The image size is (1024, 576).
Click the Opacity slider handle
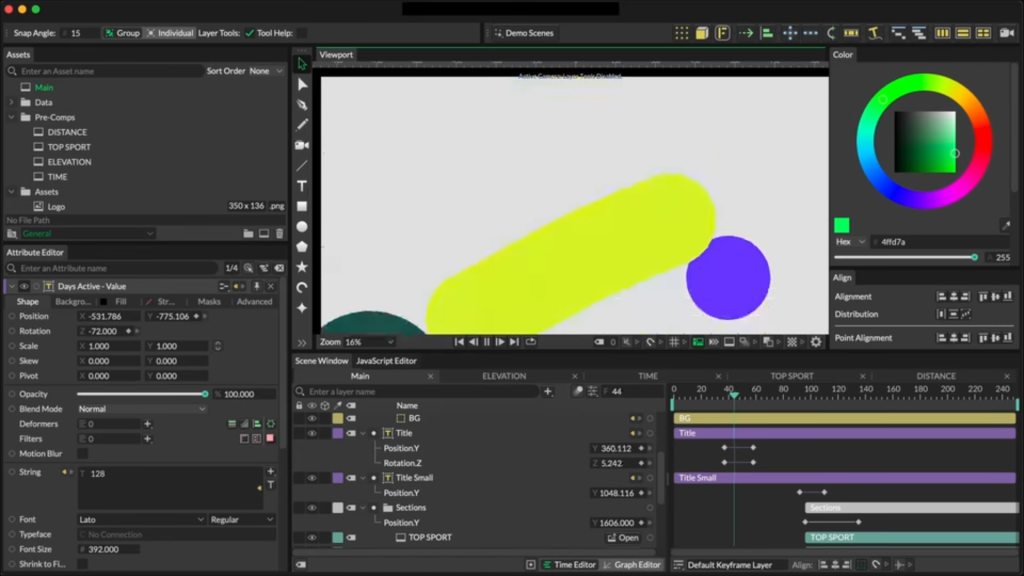tap(205, 394)
